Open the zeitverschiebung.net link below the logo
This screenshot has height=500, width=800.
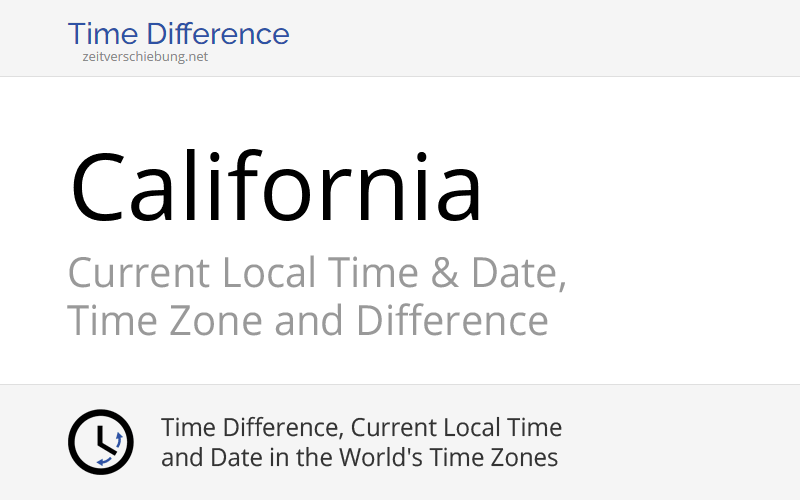point(145,57)
